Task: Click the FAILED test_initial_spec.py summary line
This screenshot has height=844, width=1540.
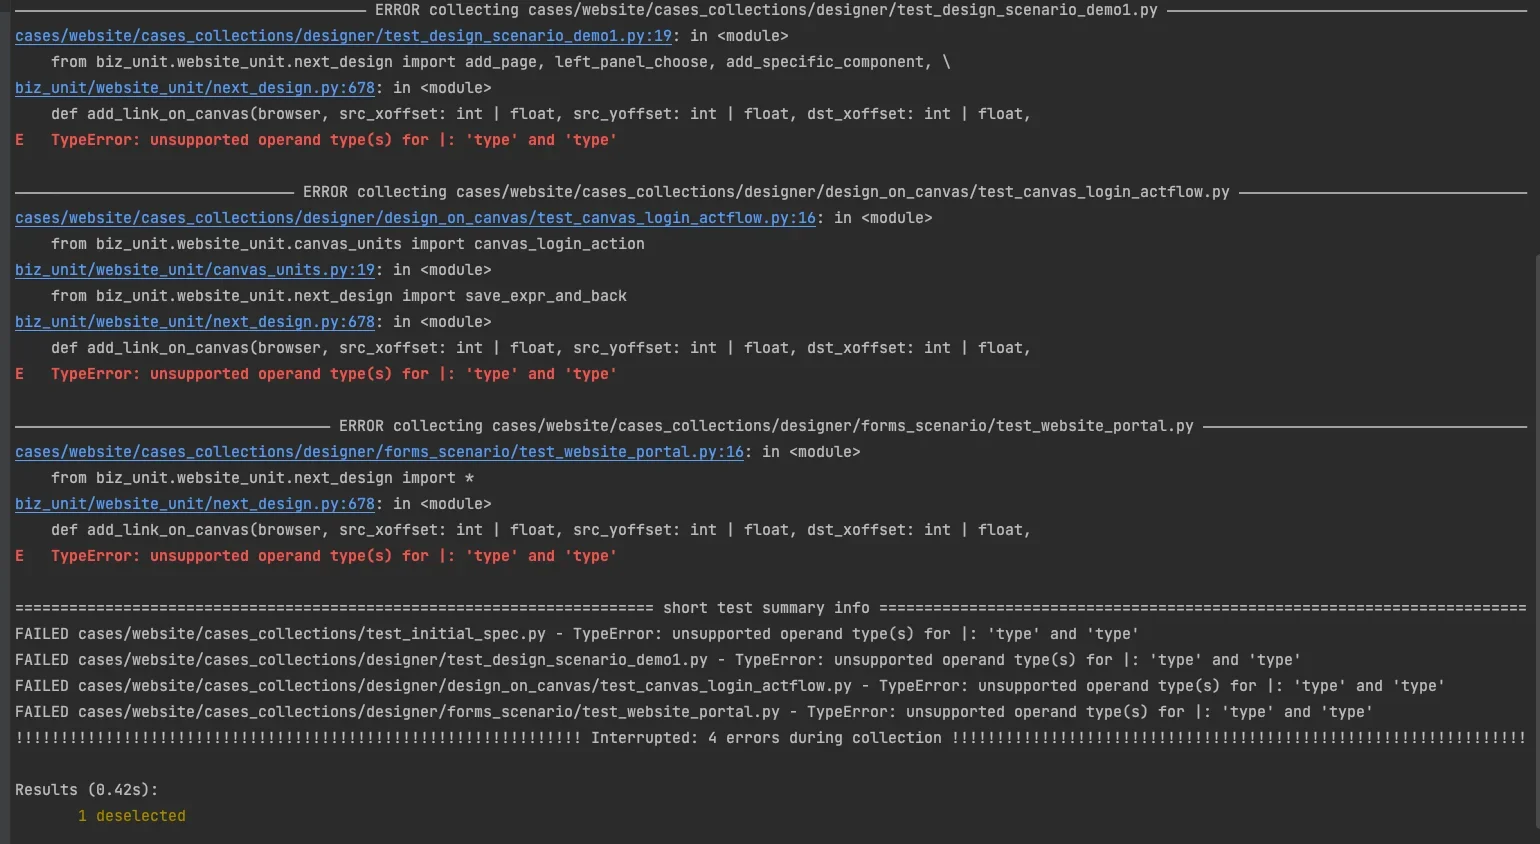Action: (x=577, y=634)
